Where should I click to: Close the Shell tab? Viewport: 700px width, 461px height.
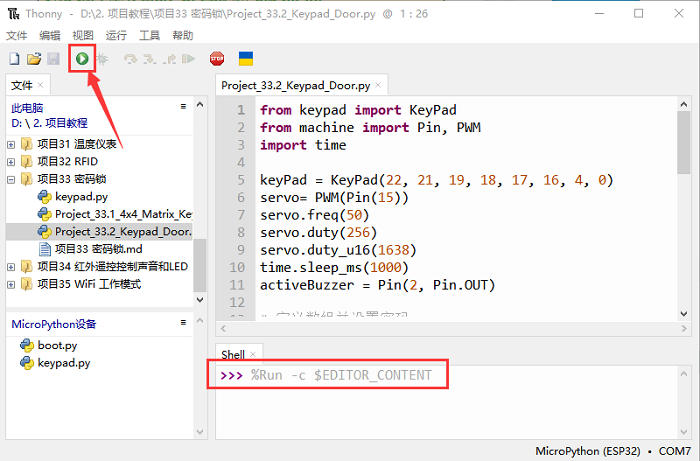coord(253,355)
